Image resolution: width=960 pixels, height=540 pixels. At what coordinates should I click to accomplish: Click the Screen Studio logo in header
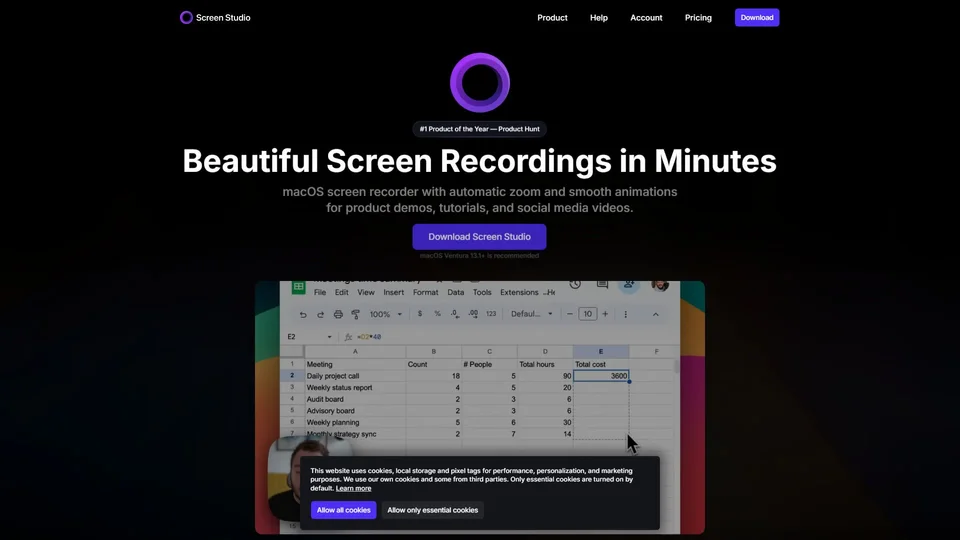(215, 18)
